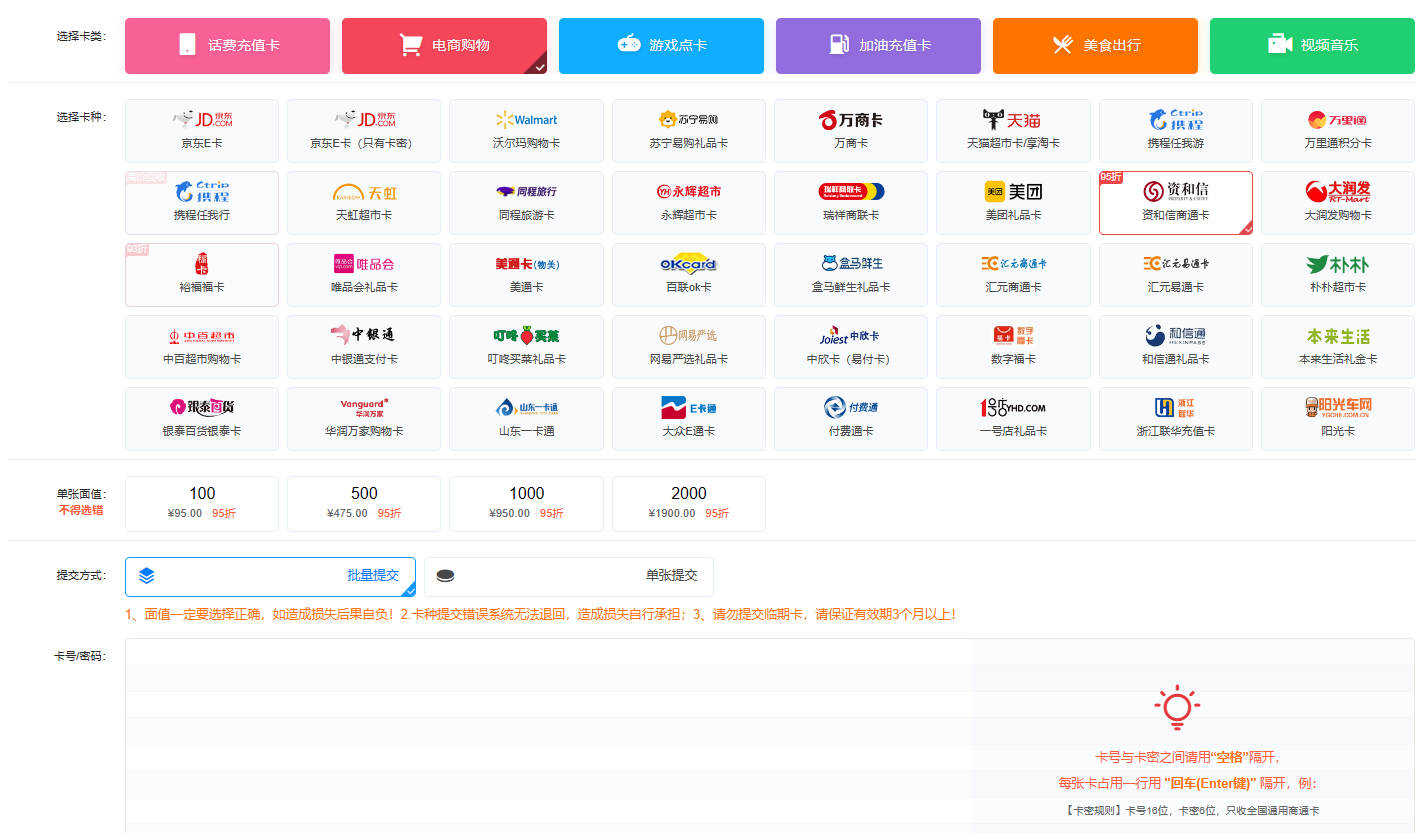Choose 银泰百货银泰卡
This screenshot has height=833, width=1421.
tap(202, 419)
